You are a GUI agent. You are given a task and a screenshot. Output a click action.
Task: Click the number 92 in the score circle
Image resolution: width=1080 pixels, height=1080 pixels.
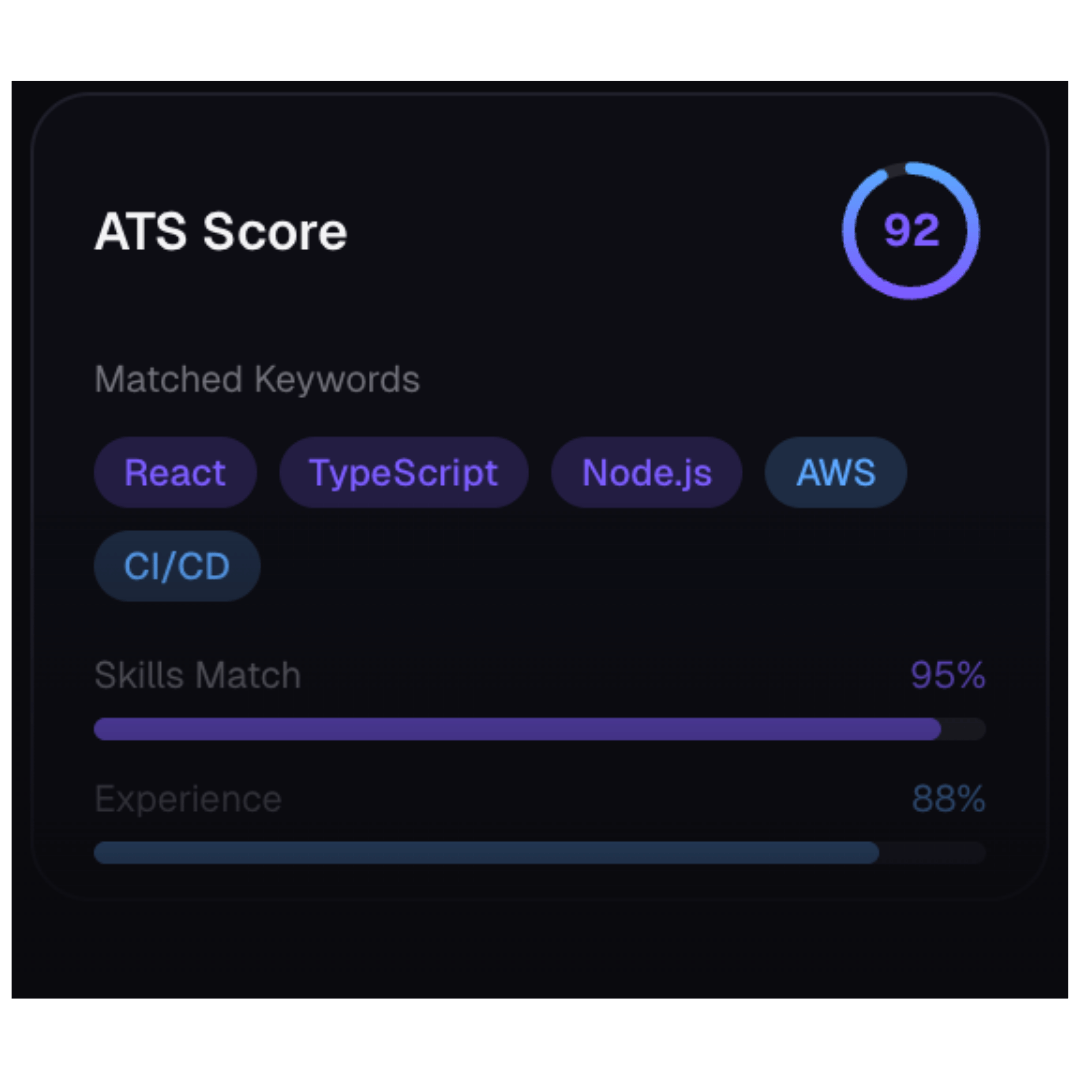pyautogui.click(x=912, y=231)
